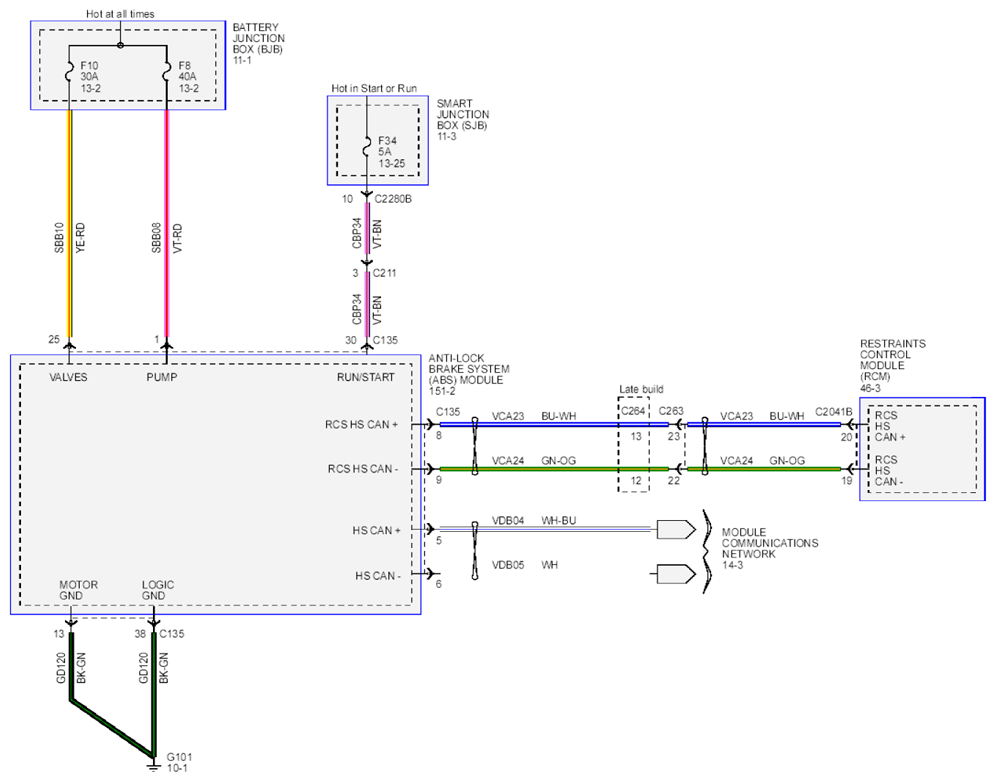Click the yellow-red YE-RD wire
The width and height of the screenshot is (996, 781).
pyautogui.click(x=69, y=222)
